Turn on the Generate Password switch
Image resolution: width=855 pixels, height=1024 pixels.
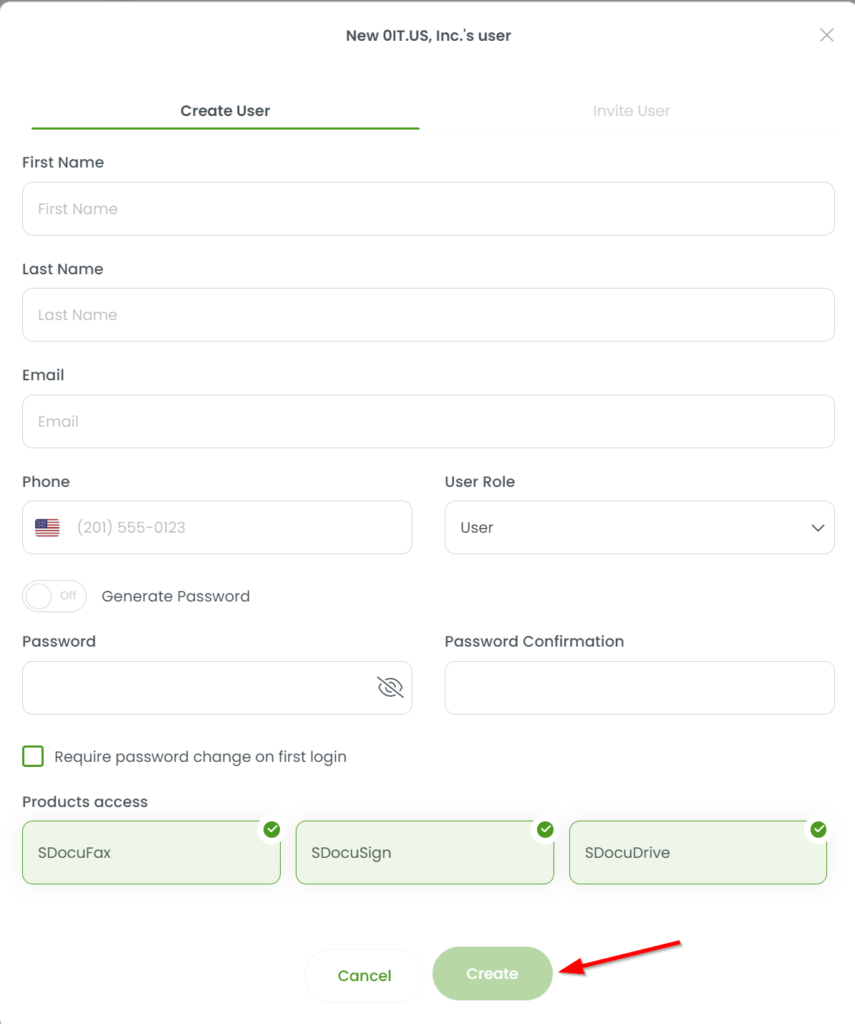pos(54,596)
